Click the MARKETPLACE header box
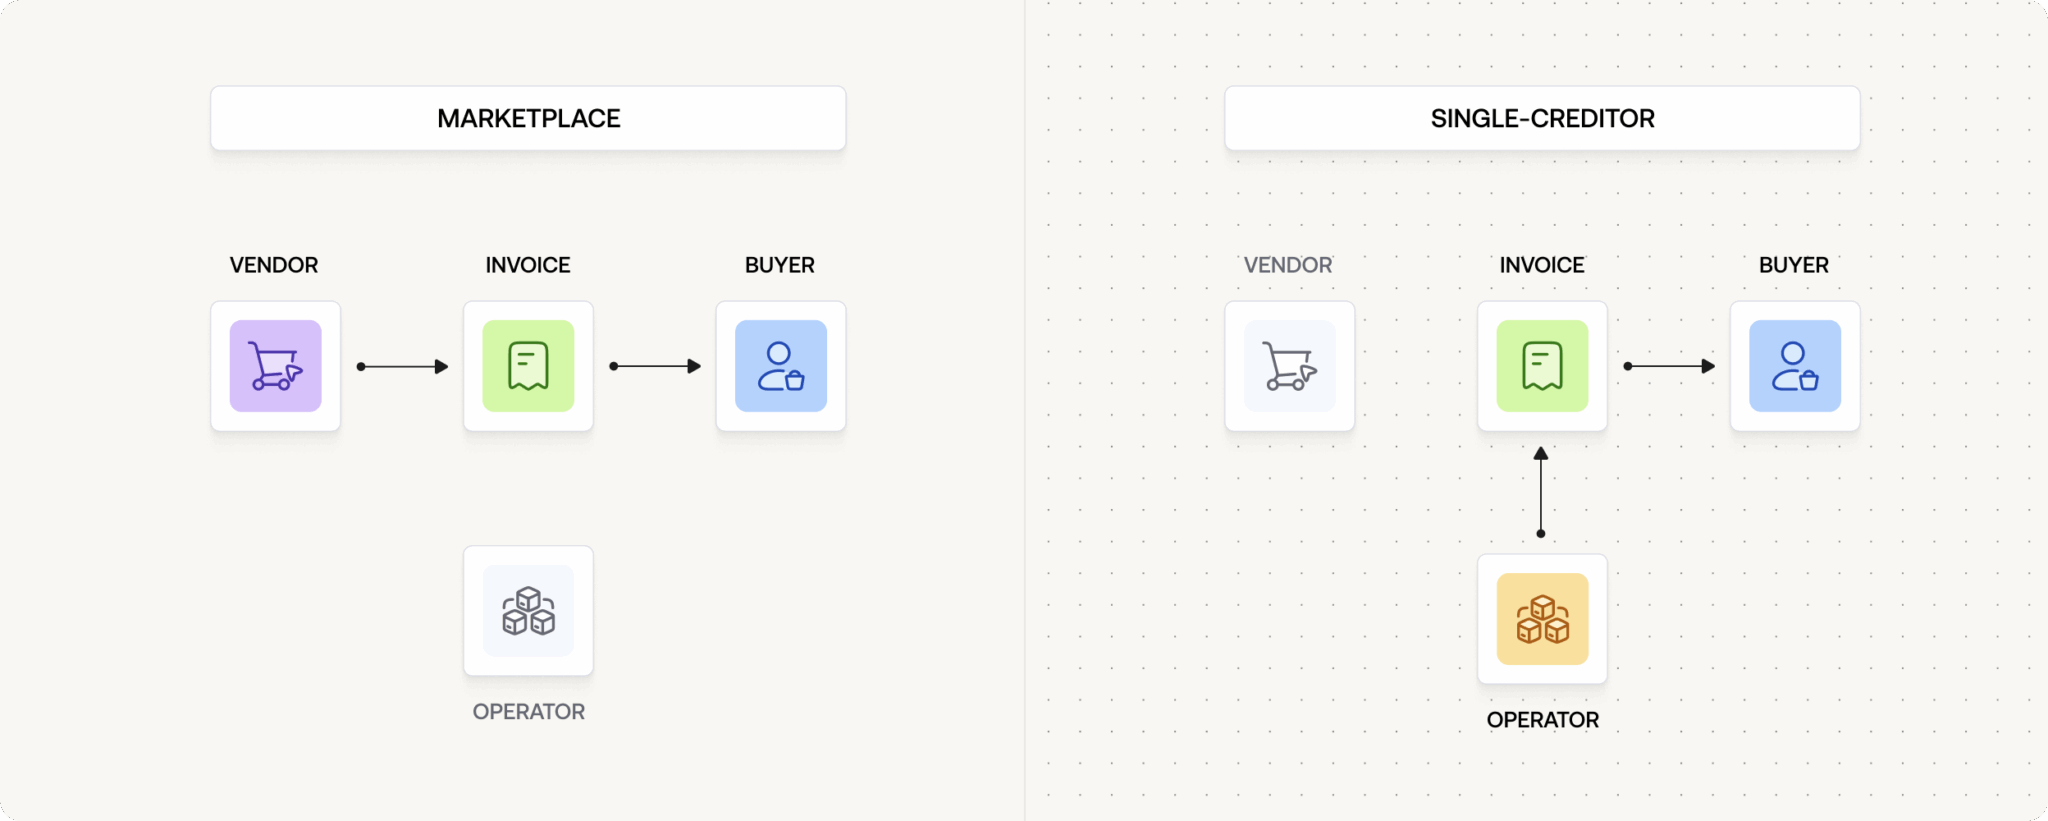 528,118
